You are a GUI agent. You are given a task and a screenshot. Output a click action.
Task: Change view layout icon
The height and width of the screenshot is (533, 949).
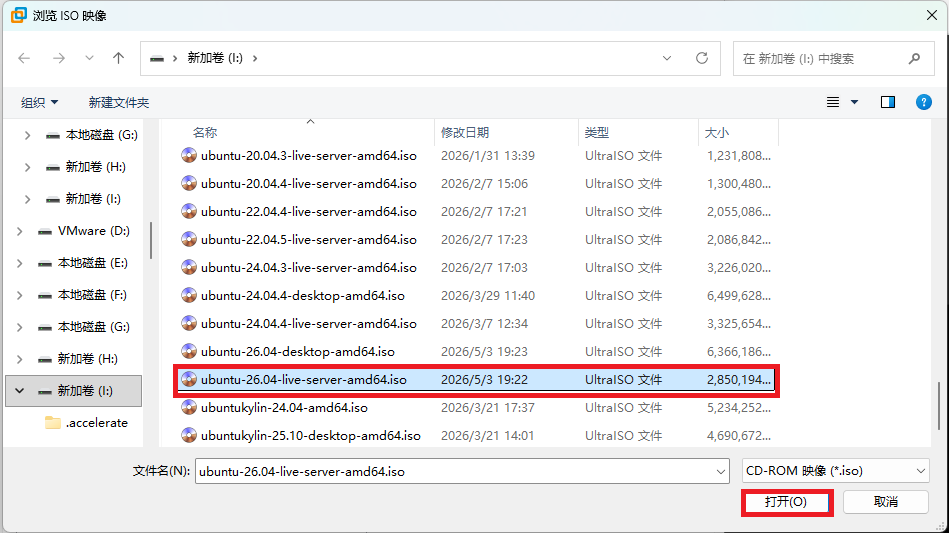click(x=833, y=102)
